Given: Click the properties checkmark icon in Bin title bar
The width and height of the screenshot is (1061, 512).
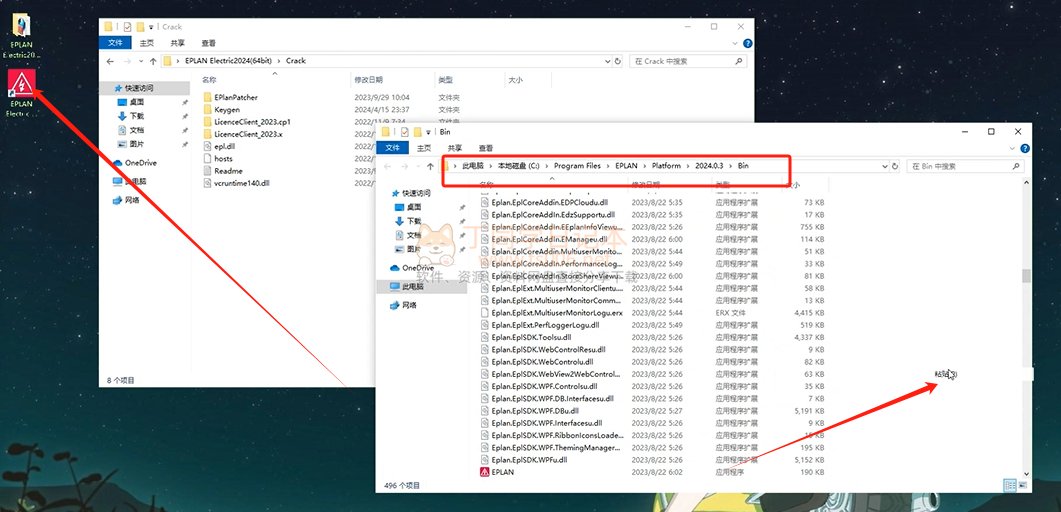Looking at the screenshot, I should [403, 132].
